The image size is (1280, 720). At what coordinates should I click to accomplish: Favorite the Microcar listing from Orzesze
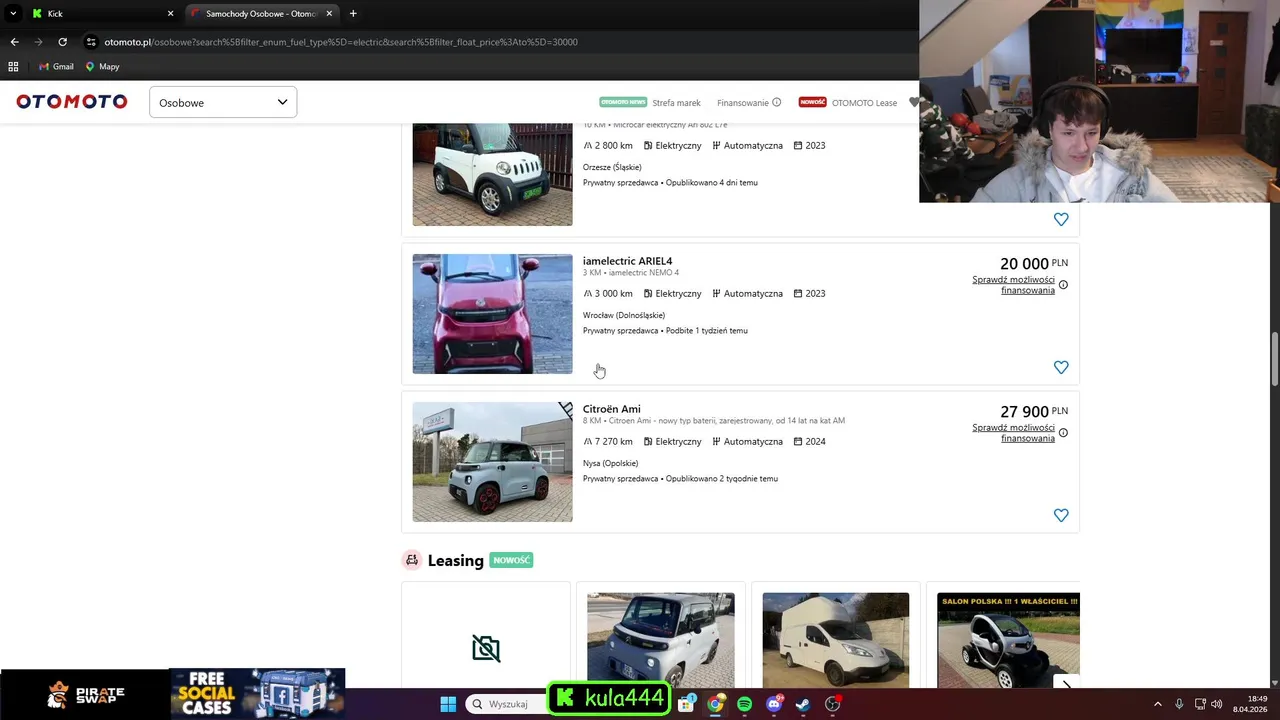[1061, 219]
